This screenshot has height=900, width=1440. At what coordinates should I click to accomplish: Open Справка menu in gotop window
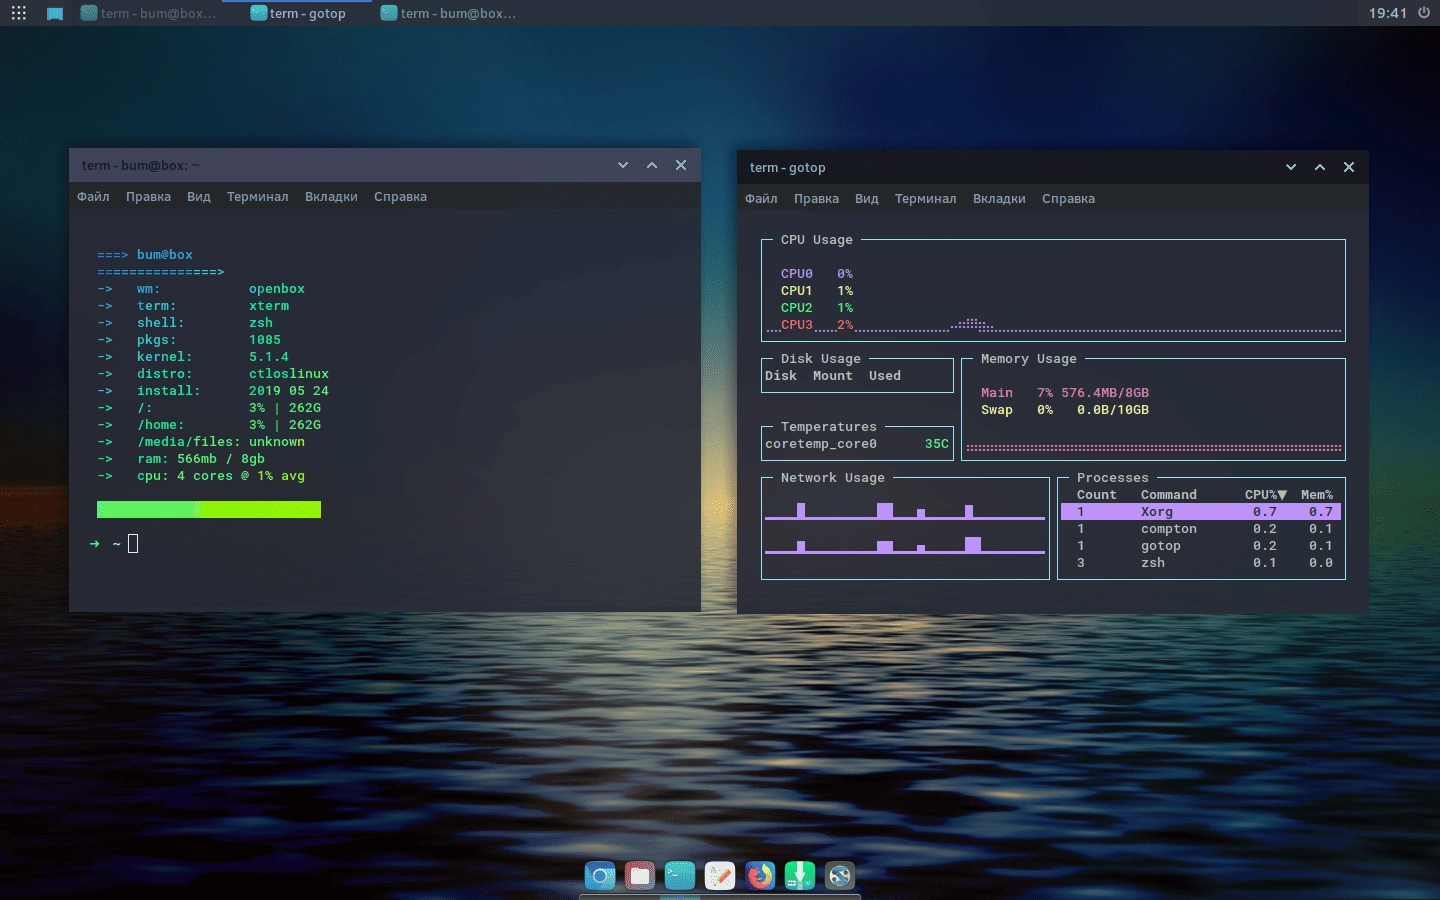click(1068, 198)
